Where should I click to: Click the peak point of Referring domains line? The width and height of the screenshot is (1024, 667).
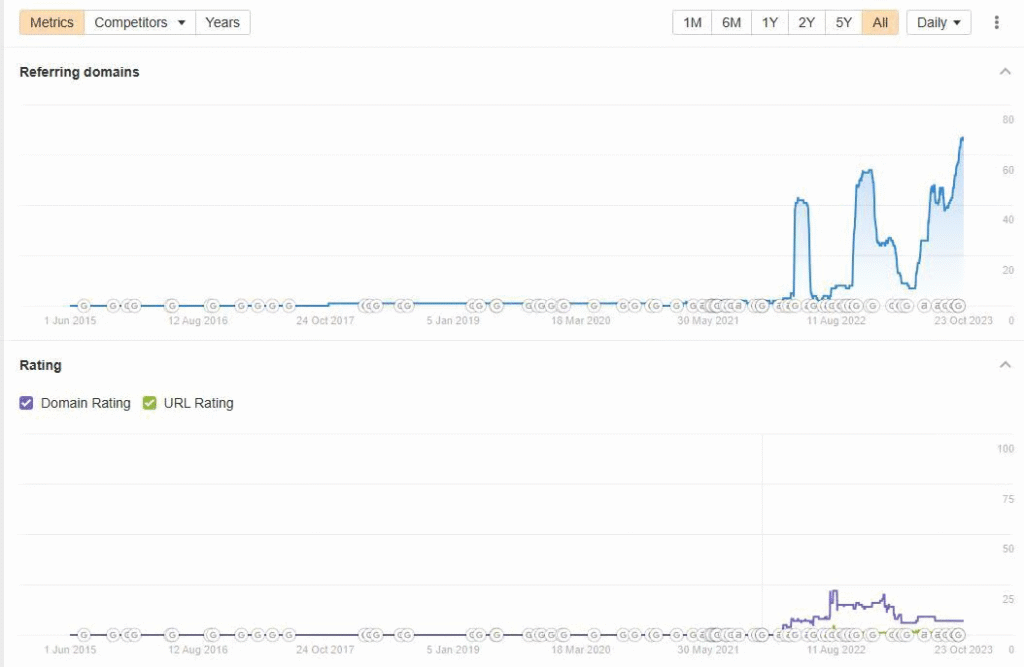[962, 138]
